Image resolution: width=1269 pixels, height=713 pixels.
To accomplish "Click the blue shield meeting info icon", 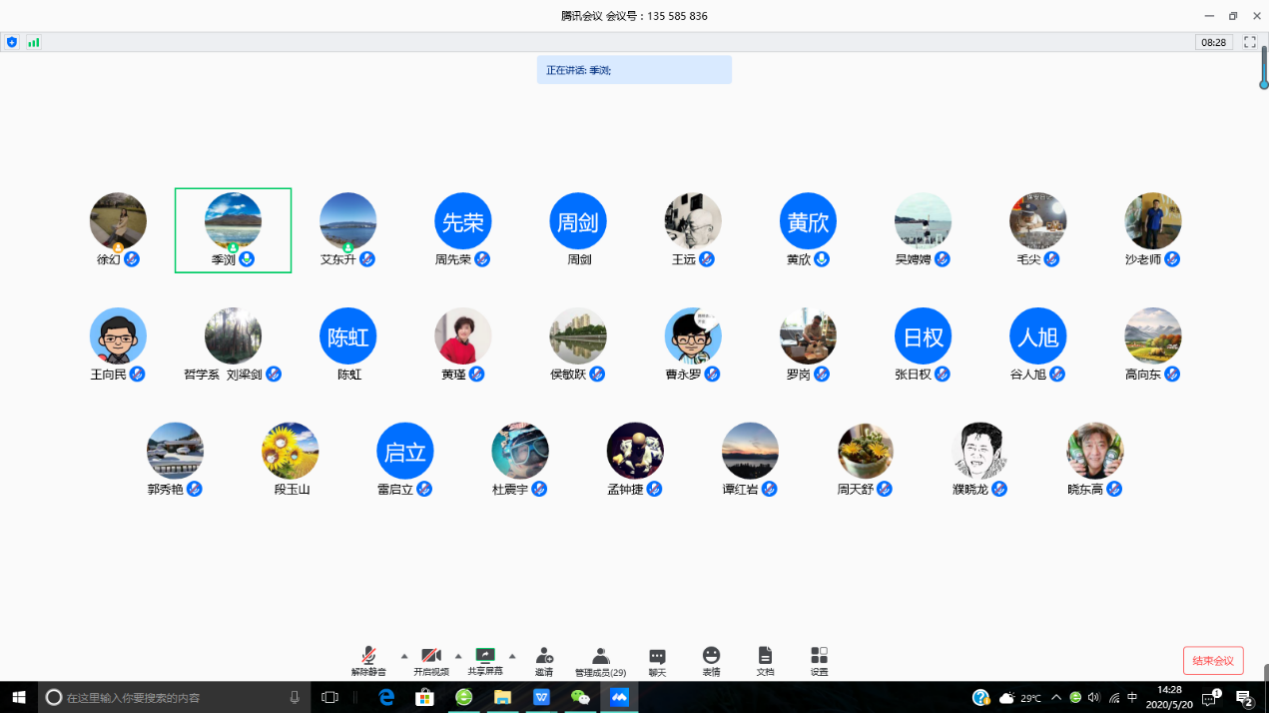I will [12, 42].
